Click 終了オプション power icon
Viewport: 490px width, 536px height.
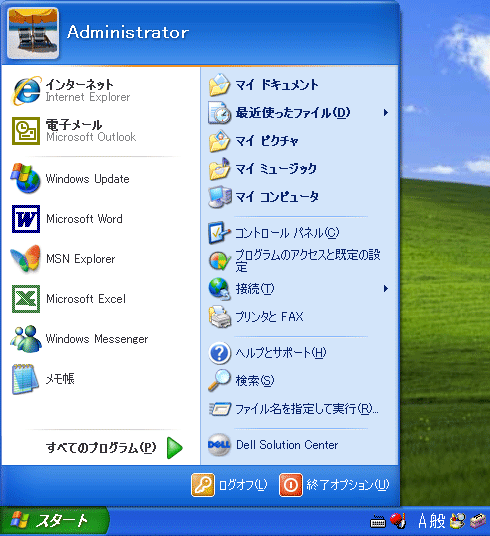(x=291, y=484)
